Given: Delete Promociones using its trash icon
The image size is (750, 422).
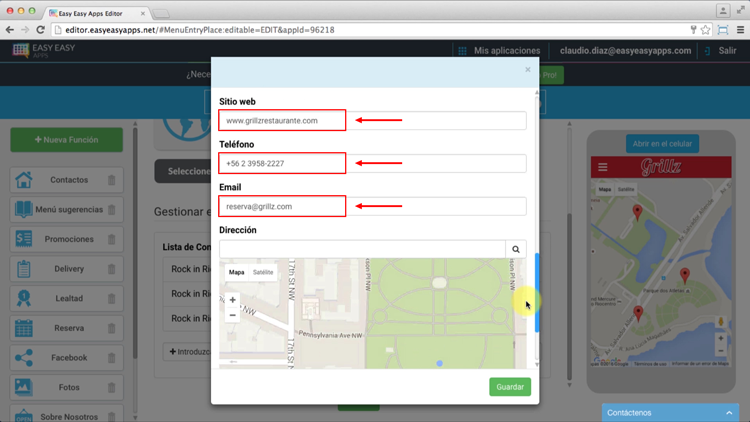Looking at the screenshot, I should 111,239.
